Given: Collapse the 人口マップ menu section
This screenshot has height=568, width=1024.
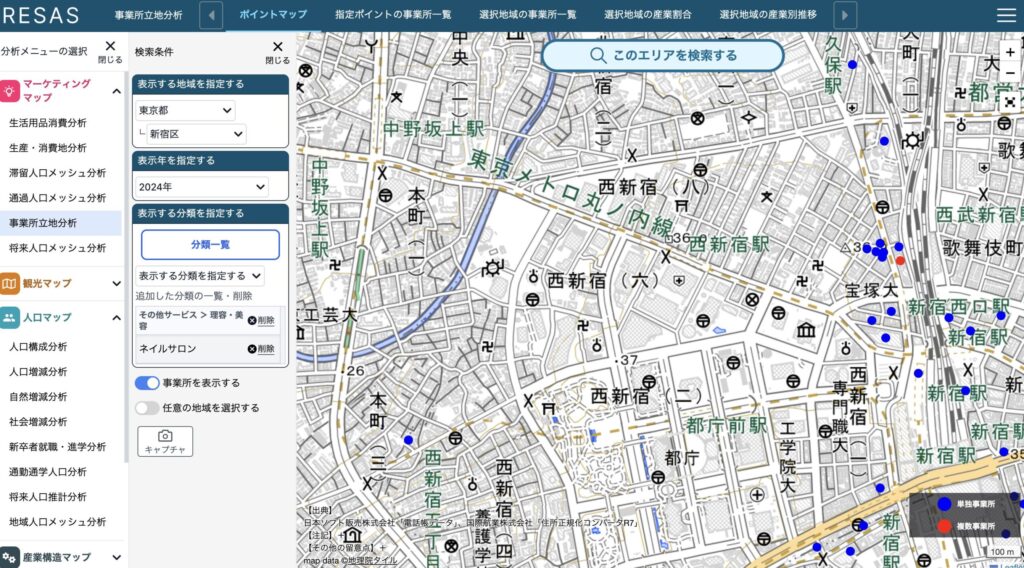Looking at the screenshot, I should [116, 318].
